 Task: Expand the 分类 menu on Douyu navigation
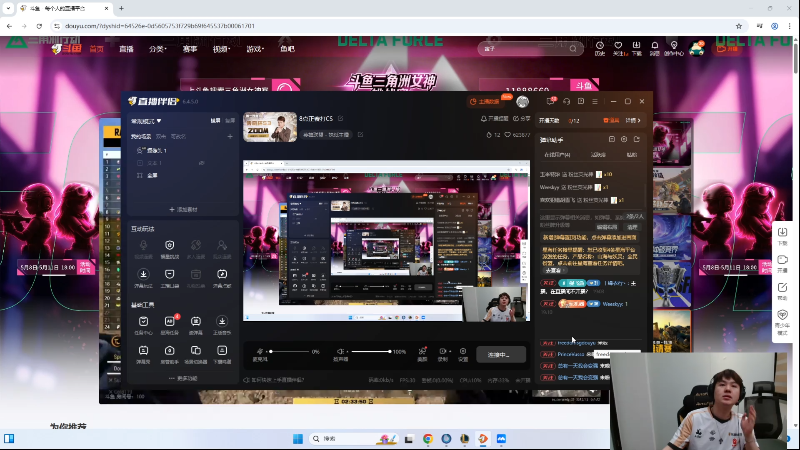(158, 49)
